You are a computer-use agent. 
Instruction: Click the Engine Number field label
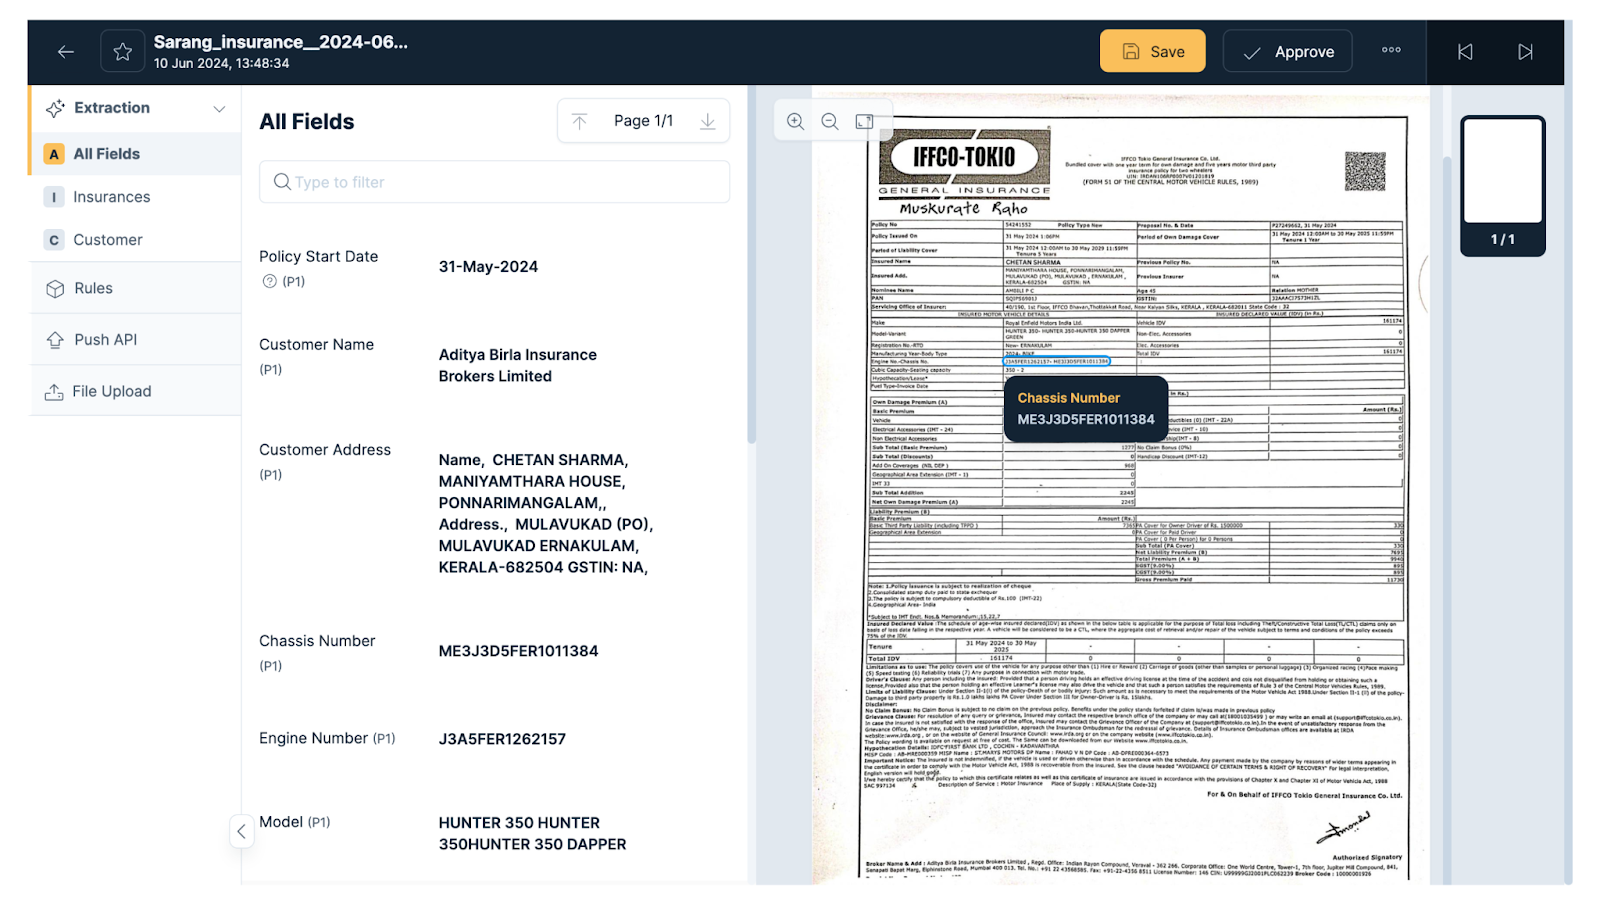(313, 738)
